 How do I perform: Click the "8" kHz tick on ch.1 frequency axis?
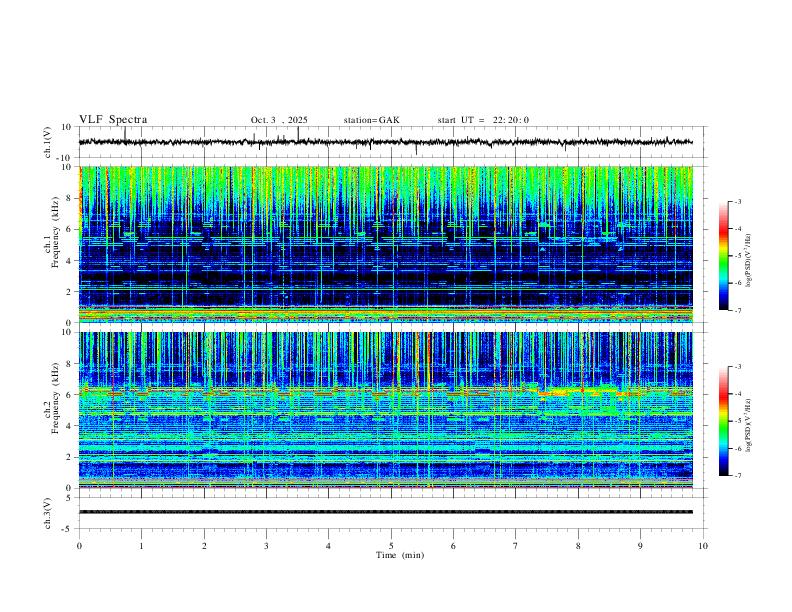coord(69,198)
